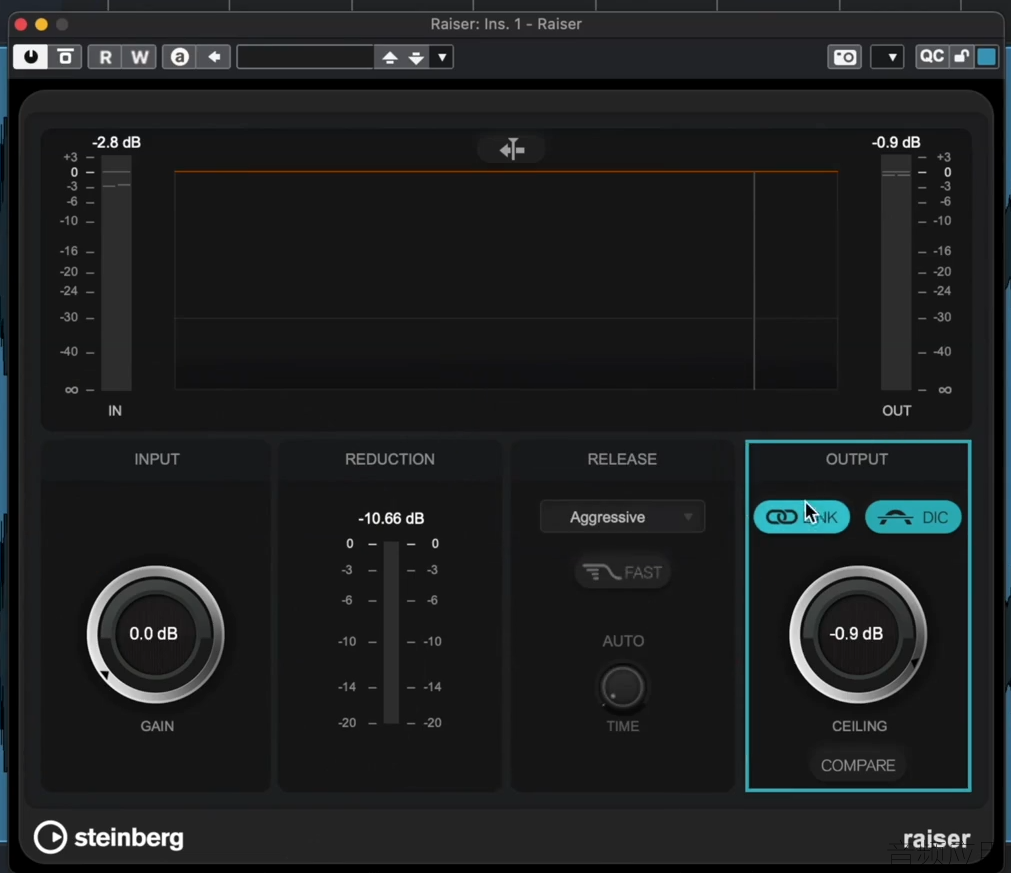Click the OUT level meter bar
The image size is (1011, 873).
coord(896,273)
